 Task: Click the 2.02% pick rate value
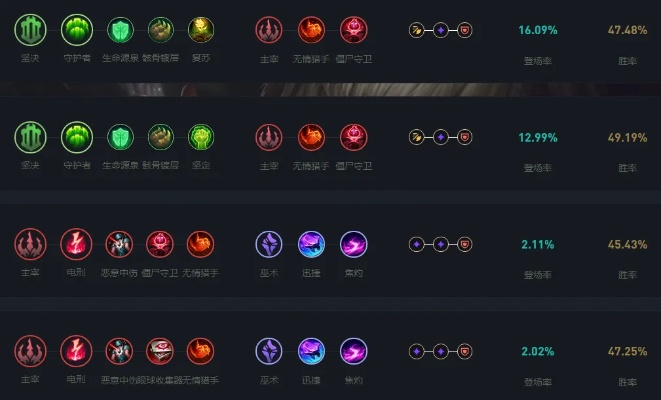pyautogui.click(x=537, y=351)
